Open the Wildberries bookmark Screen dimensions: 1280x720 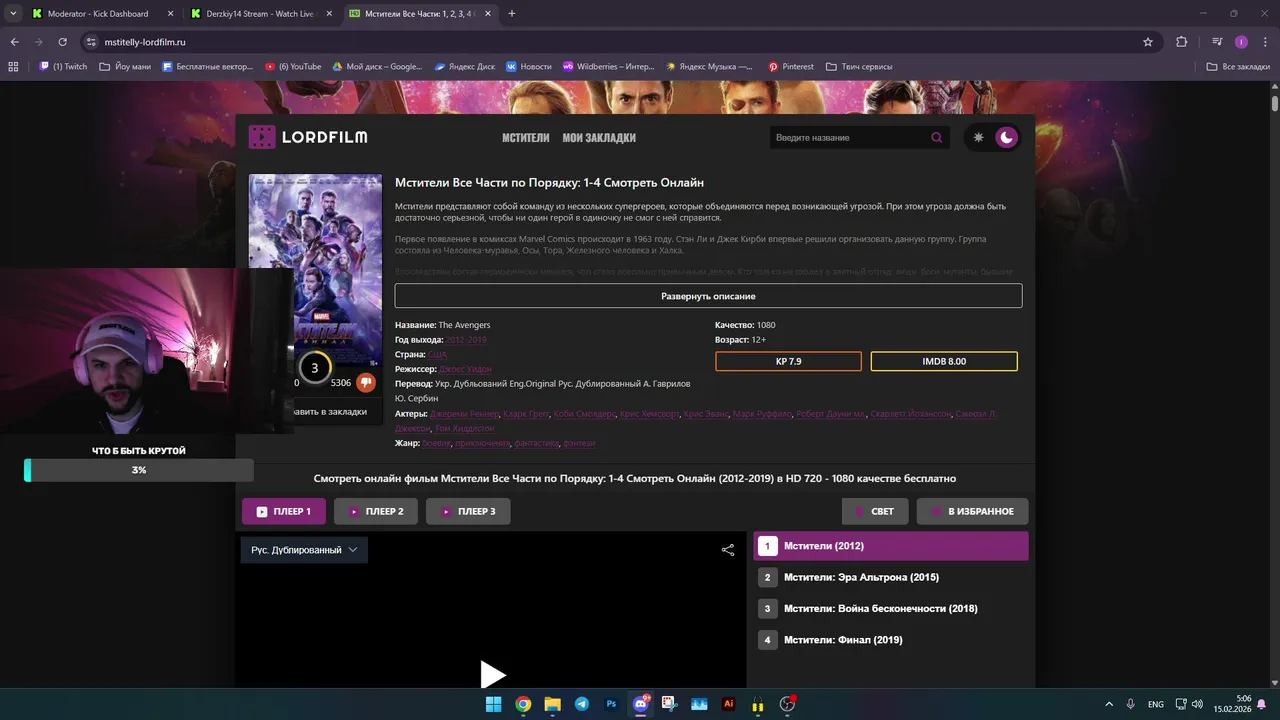pyautogui.click(x=609, y=67)
